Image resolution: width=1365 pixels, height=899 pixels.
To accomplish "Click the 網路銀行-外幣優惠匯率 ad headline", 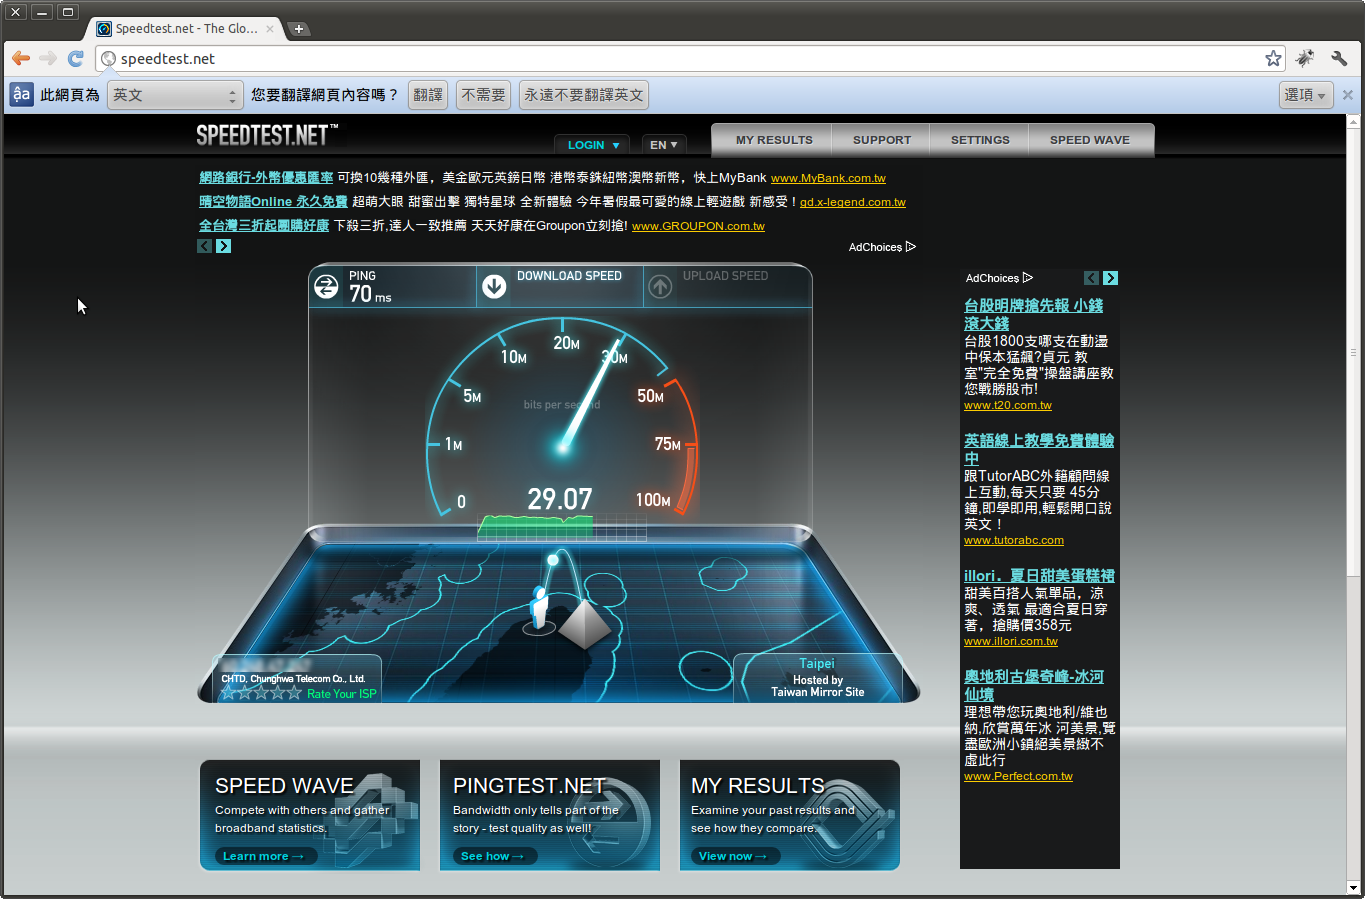I will tap(266, 177).
